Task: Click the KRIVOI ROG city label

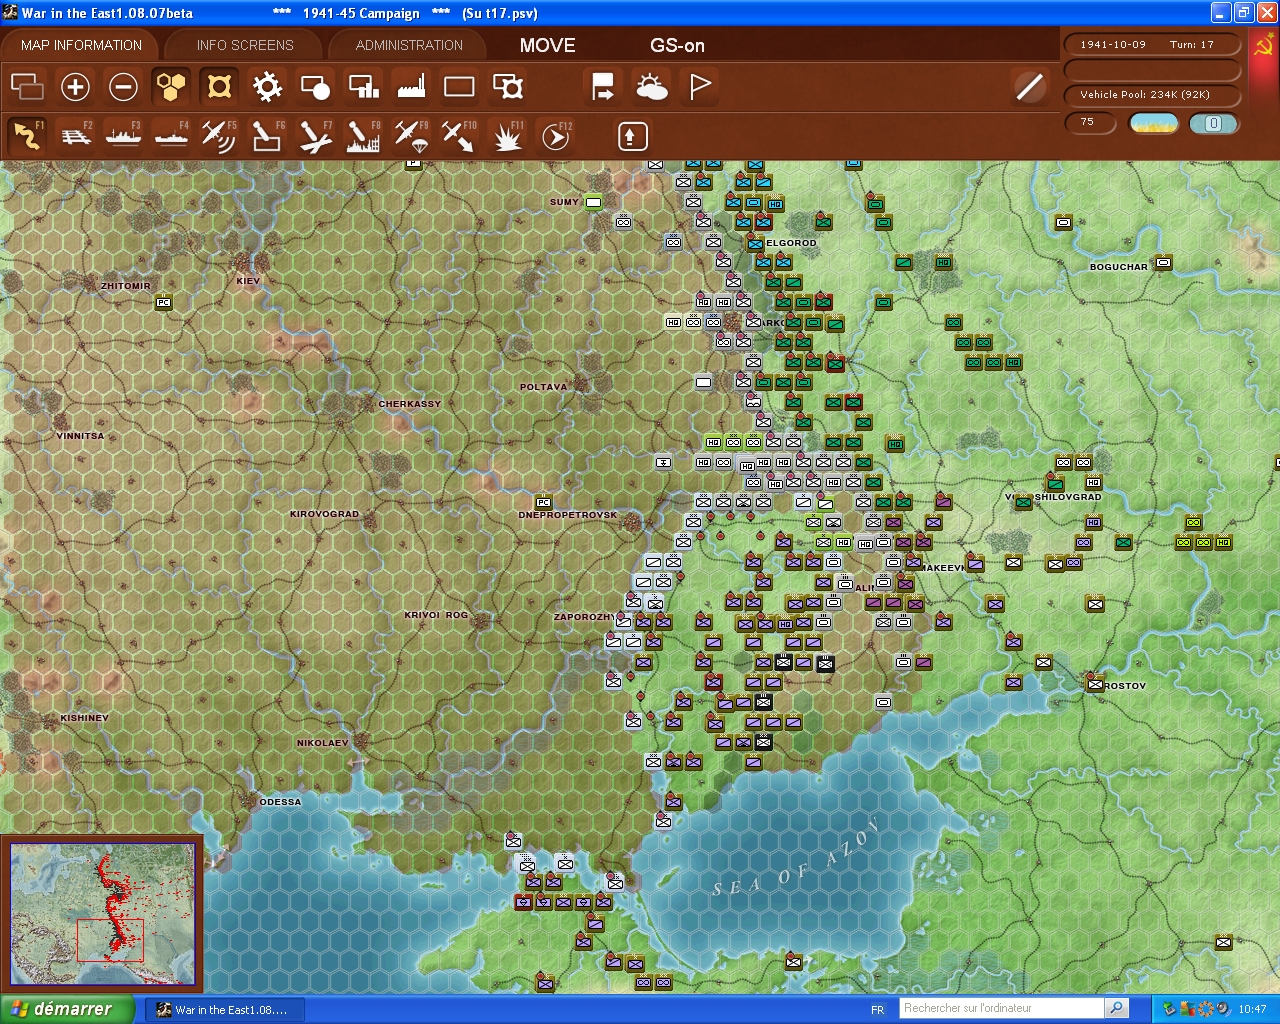Action: [x=436, y=615]
